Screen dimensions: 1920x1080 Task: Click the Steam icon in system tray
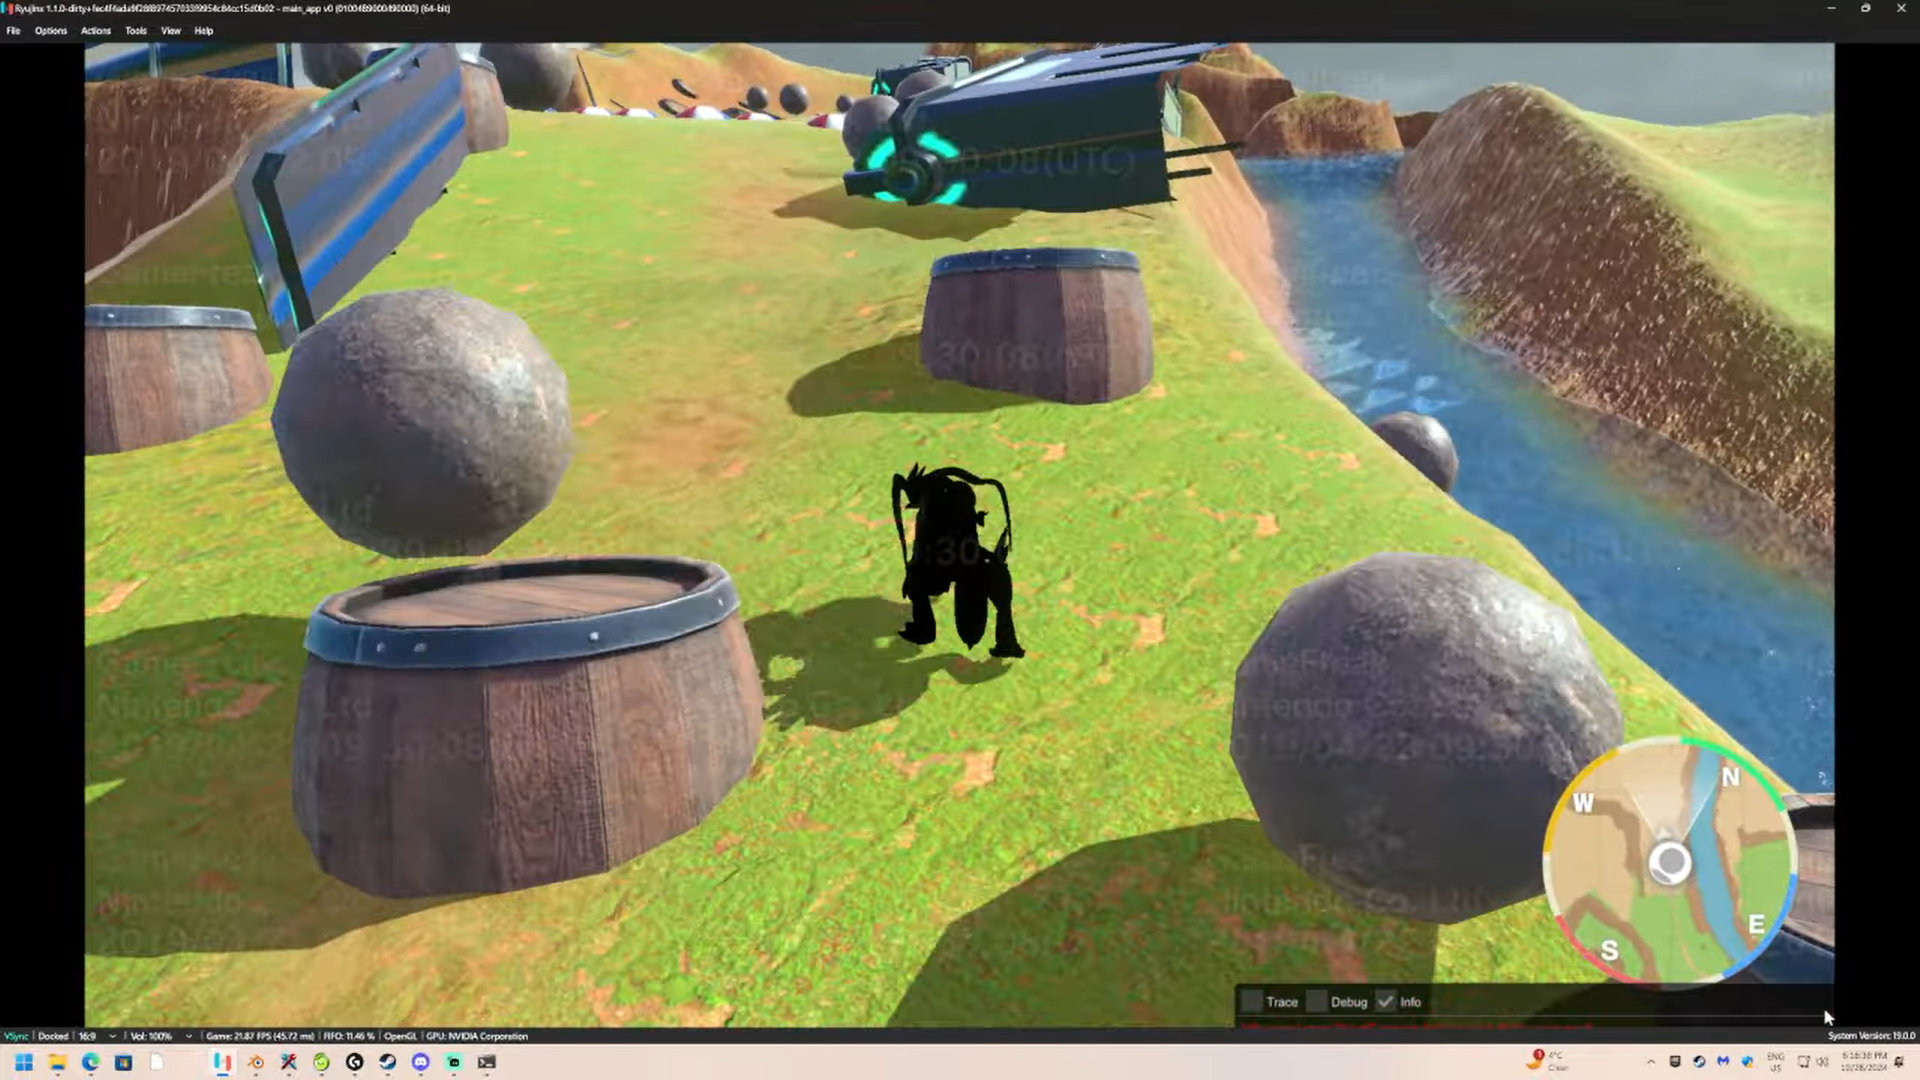tap(1699, 1062)
